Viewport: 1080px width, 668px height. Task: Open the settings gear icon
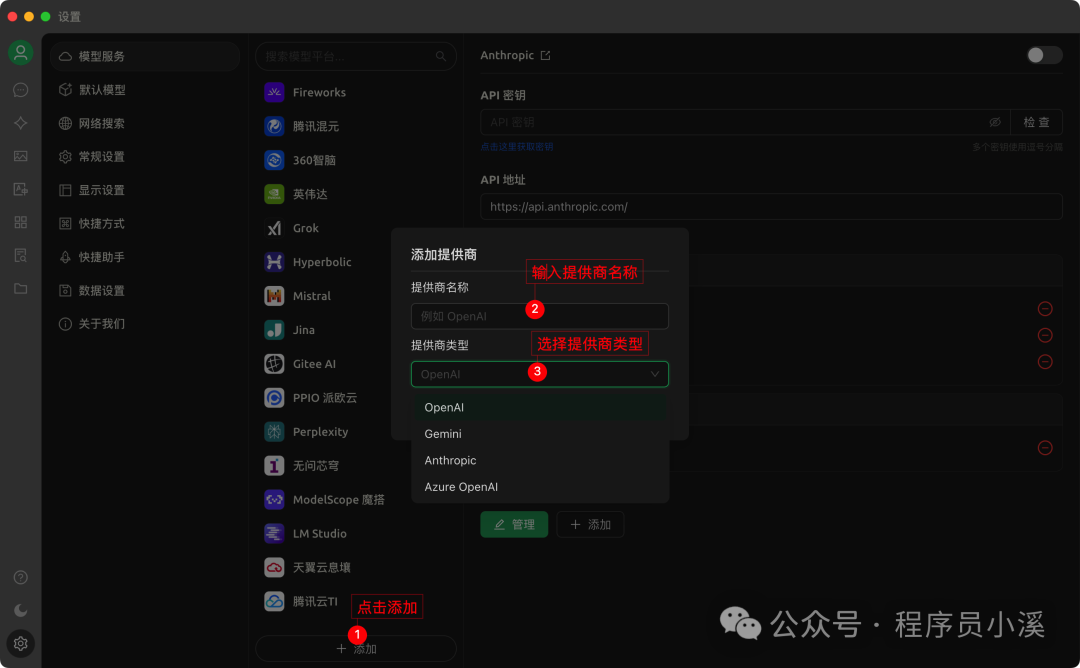coord(21,643)
